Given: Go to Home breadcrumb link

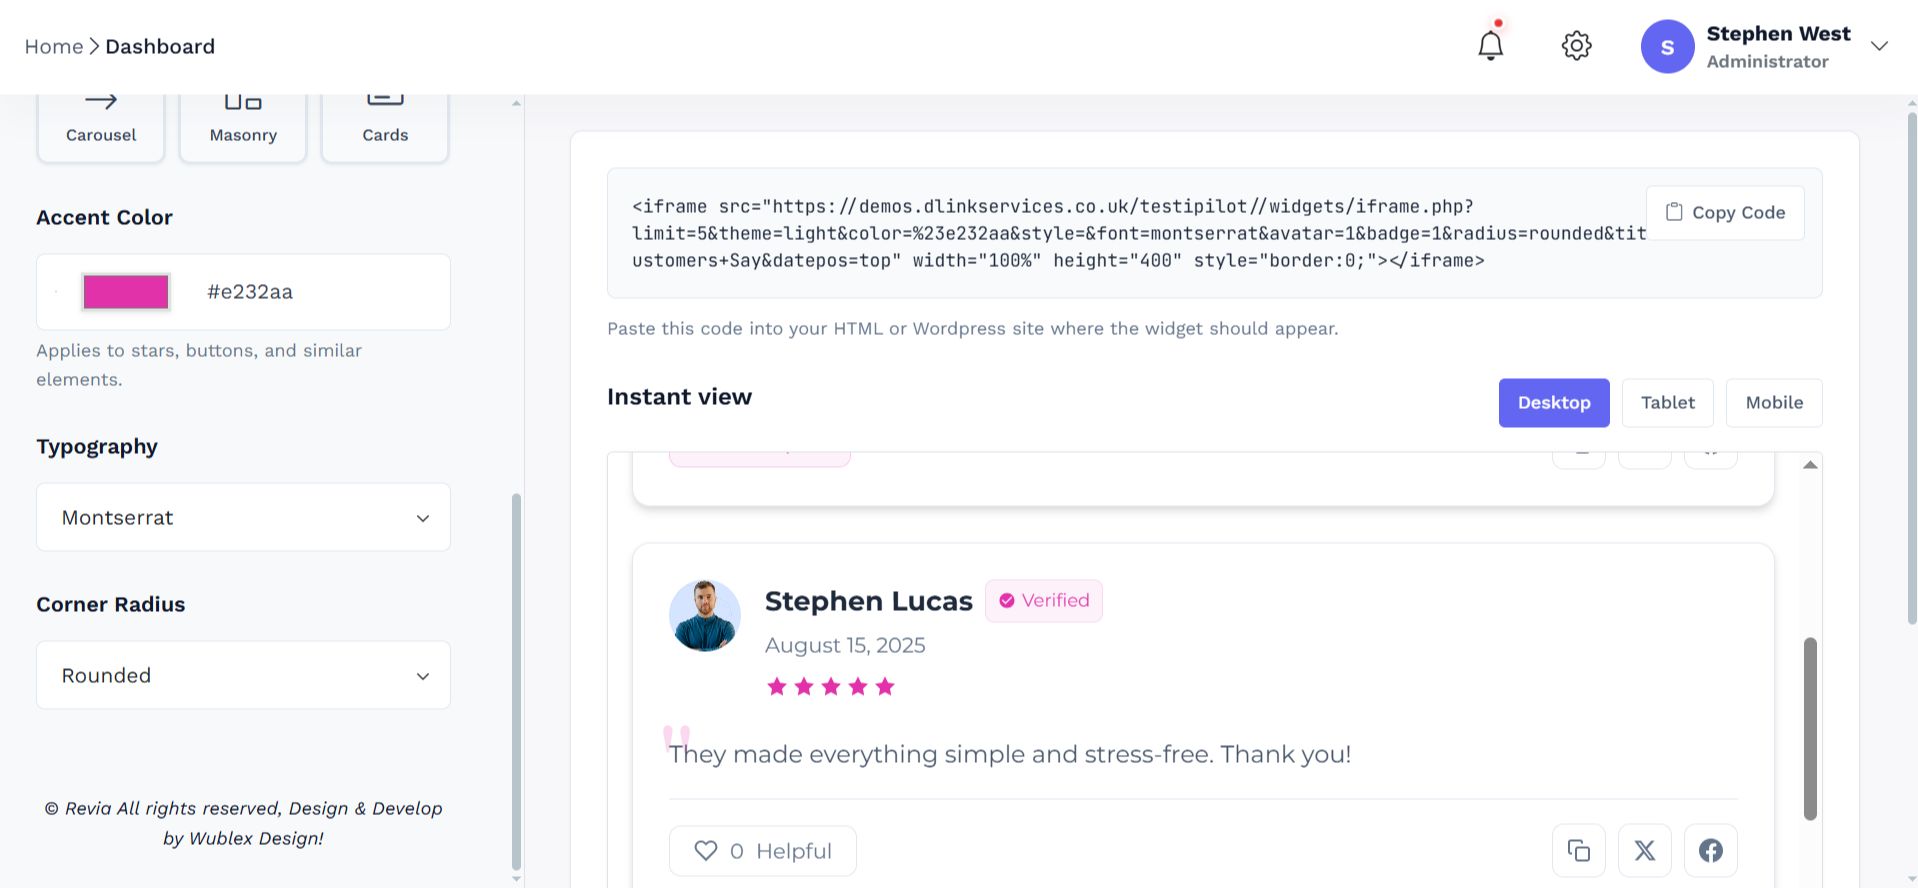Looking at the screenshot, I should pyautogui.click(x=54, y=47).
